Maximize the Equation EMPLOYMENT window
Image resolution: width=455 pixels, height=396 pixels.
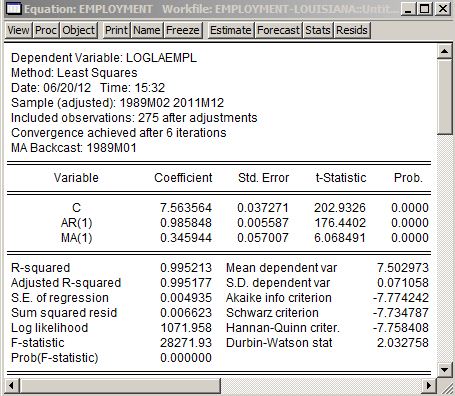pos(425,8)
